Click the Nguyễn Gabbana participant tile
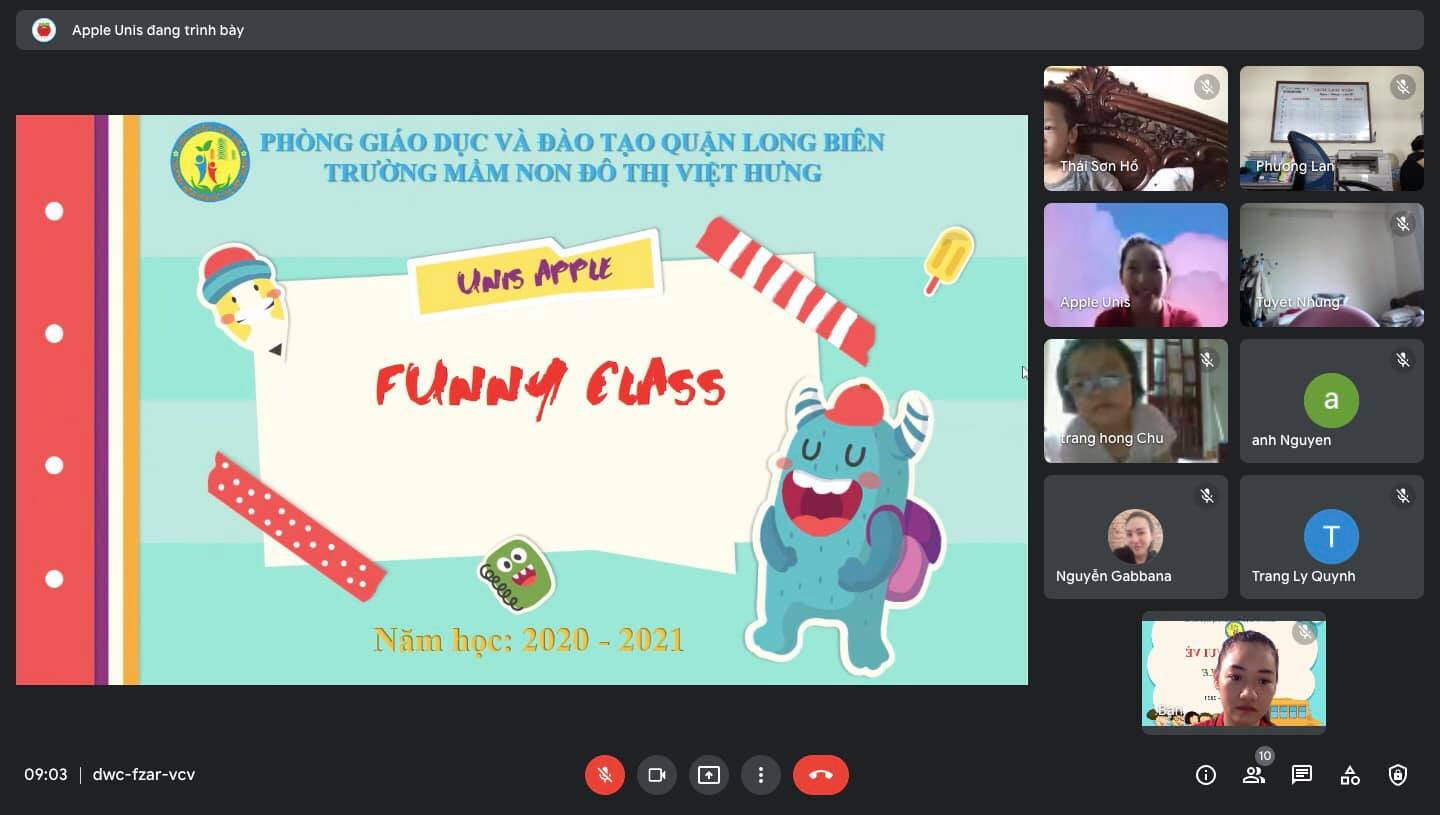 click(1135, 537)
